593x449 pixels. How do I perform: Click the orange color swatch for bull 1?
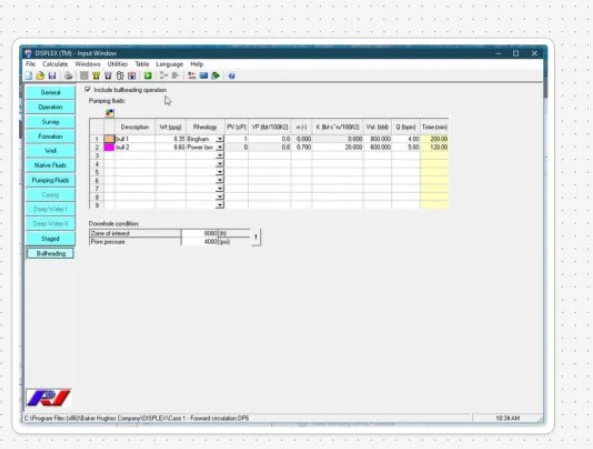[109, 139]
